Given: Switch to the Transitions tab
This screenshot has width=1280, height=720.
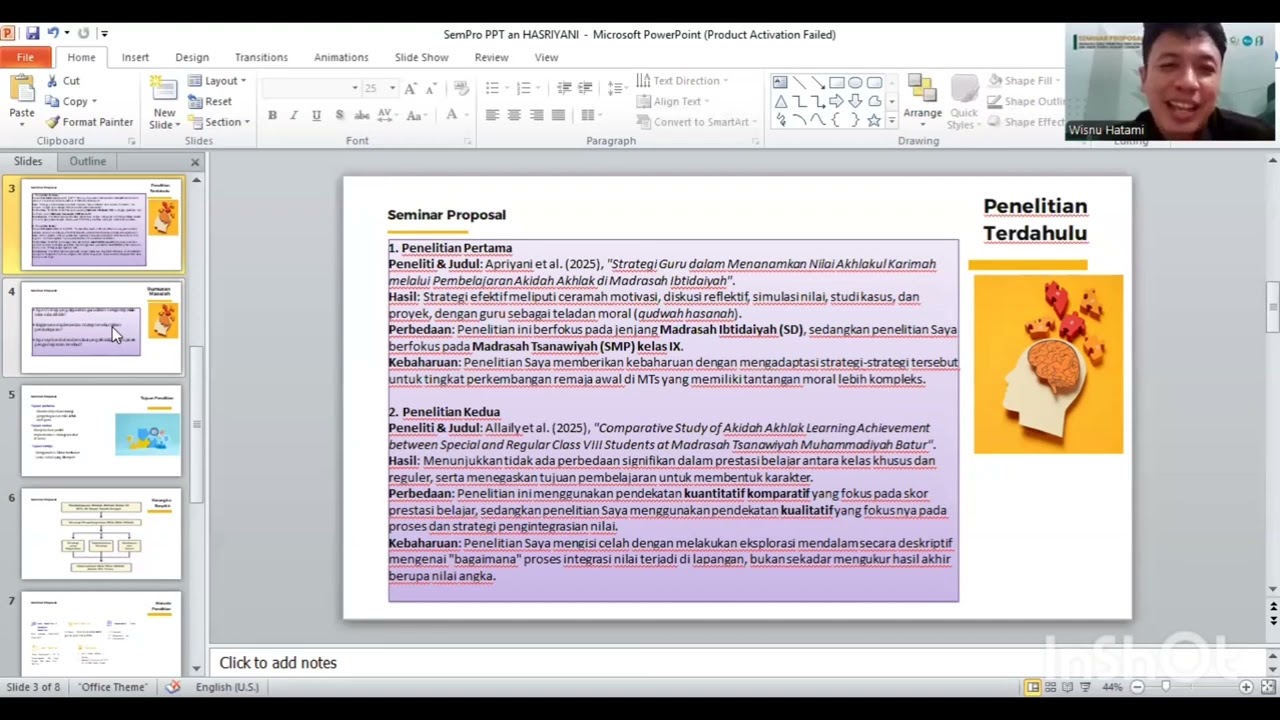Looking at the screenshot, I should click(261, 57).
